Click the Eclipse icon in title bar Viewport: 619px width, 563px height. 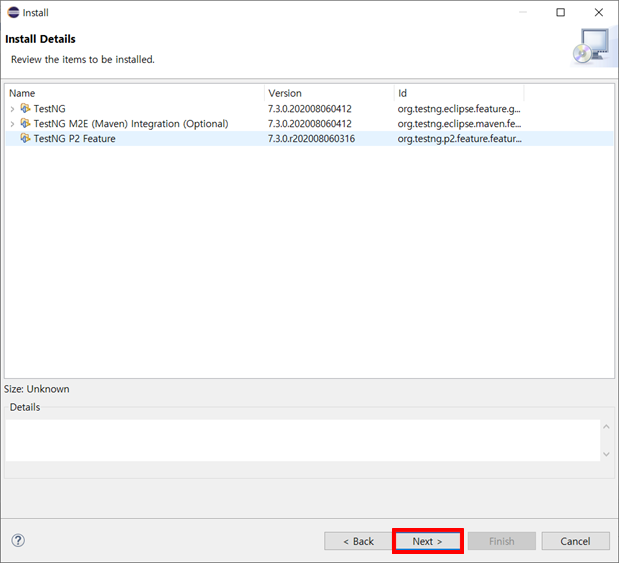coord(13,12)
